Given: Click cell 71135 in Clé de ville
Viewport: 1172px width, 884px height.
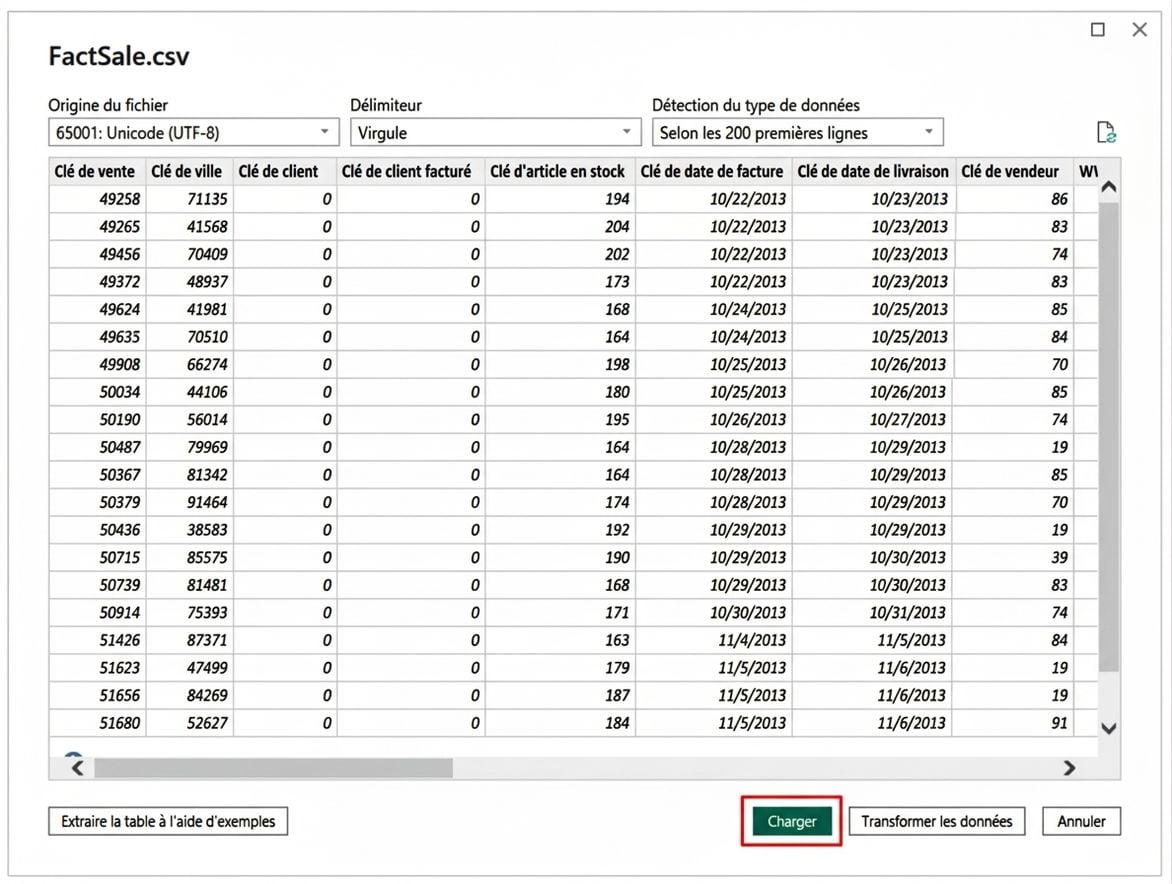Looking at the screenshot, I should (189, 199).
